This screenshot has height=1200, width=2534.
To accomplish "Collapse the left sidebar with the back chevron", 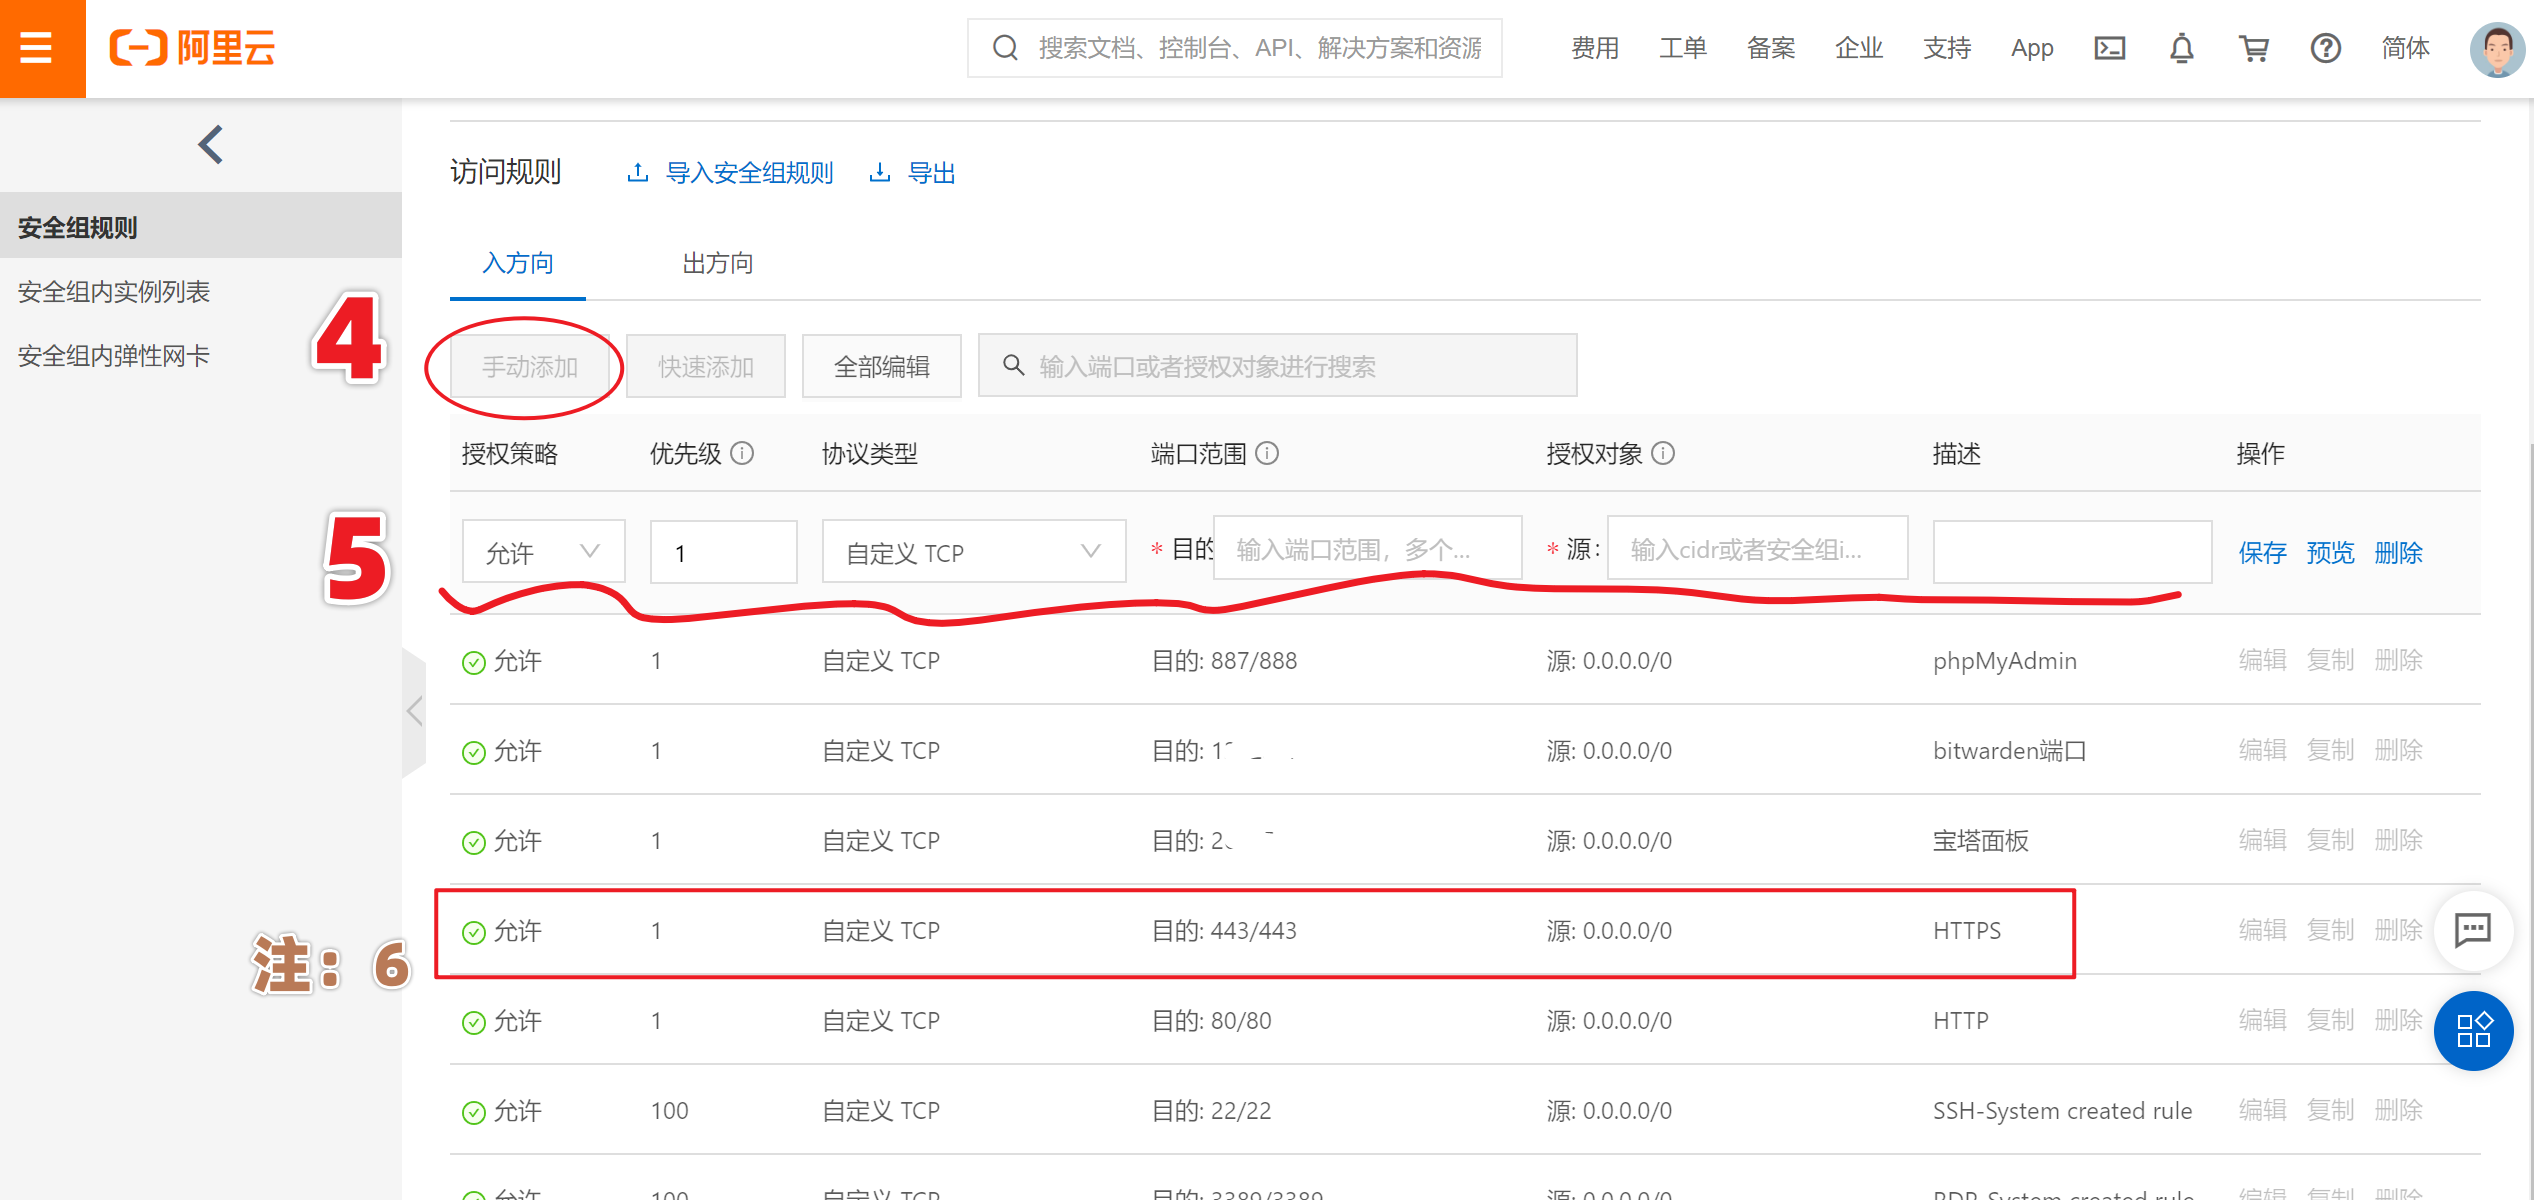I will coord(210,144).
